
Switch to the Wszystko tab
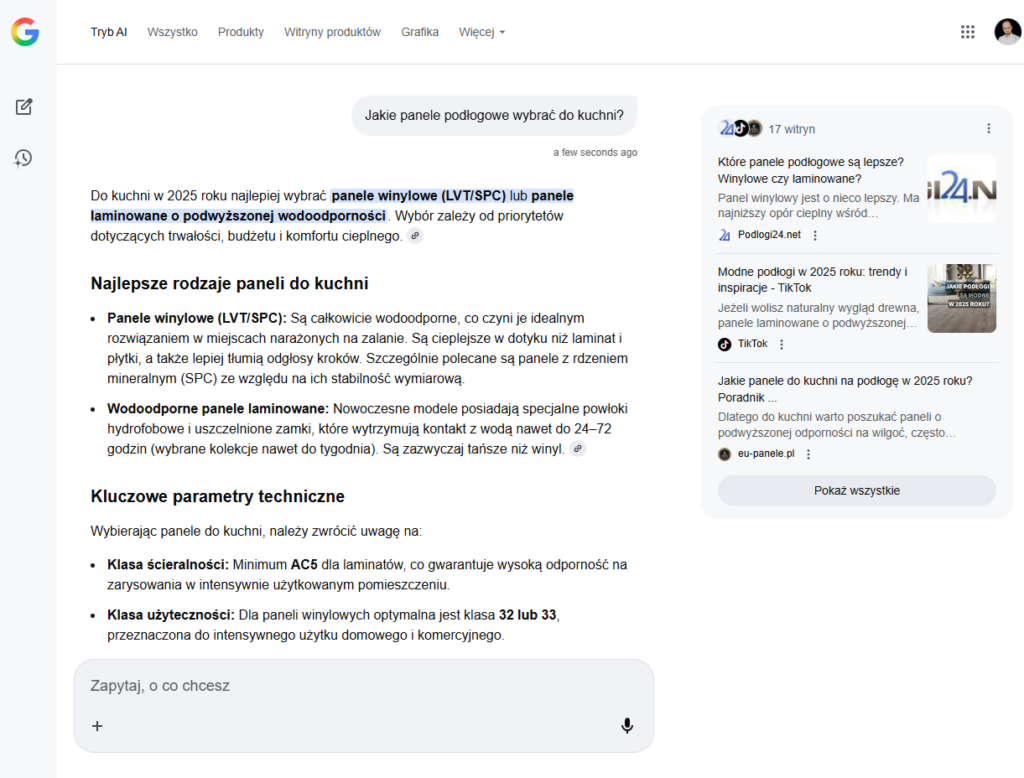[172, 32]
